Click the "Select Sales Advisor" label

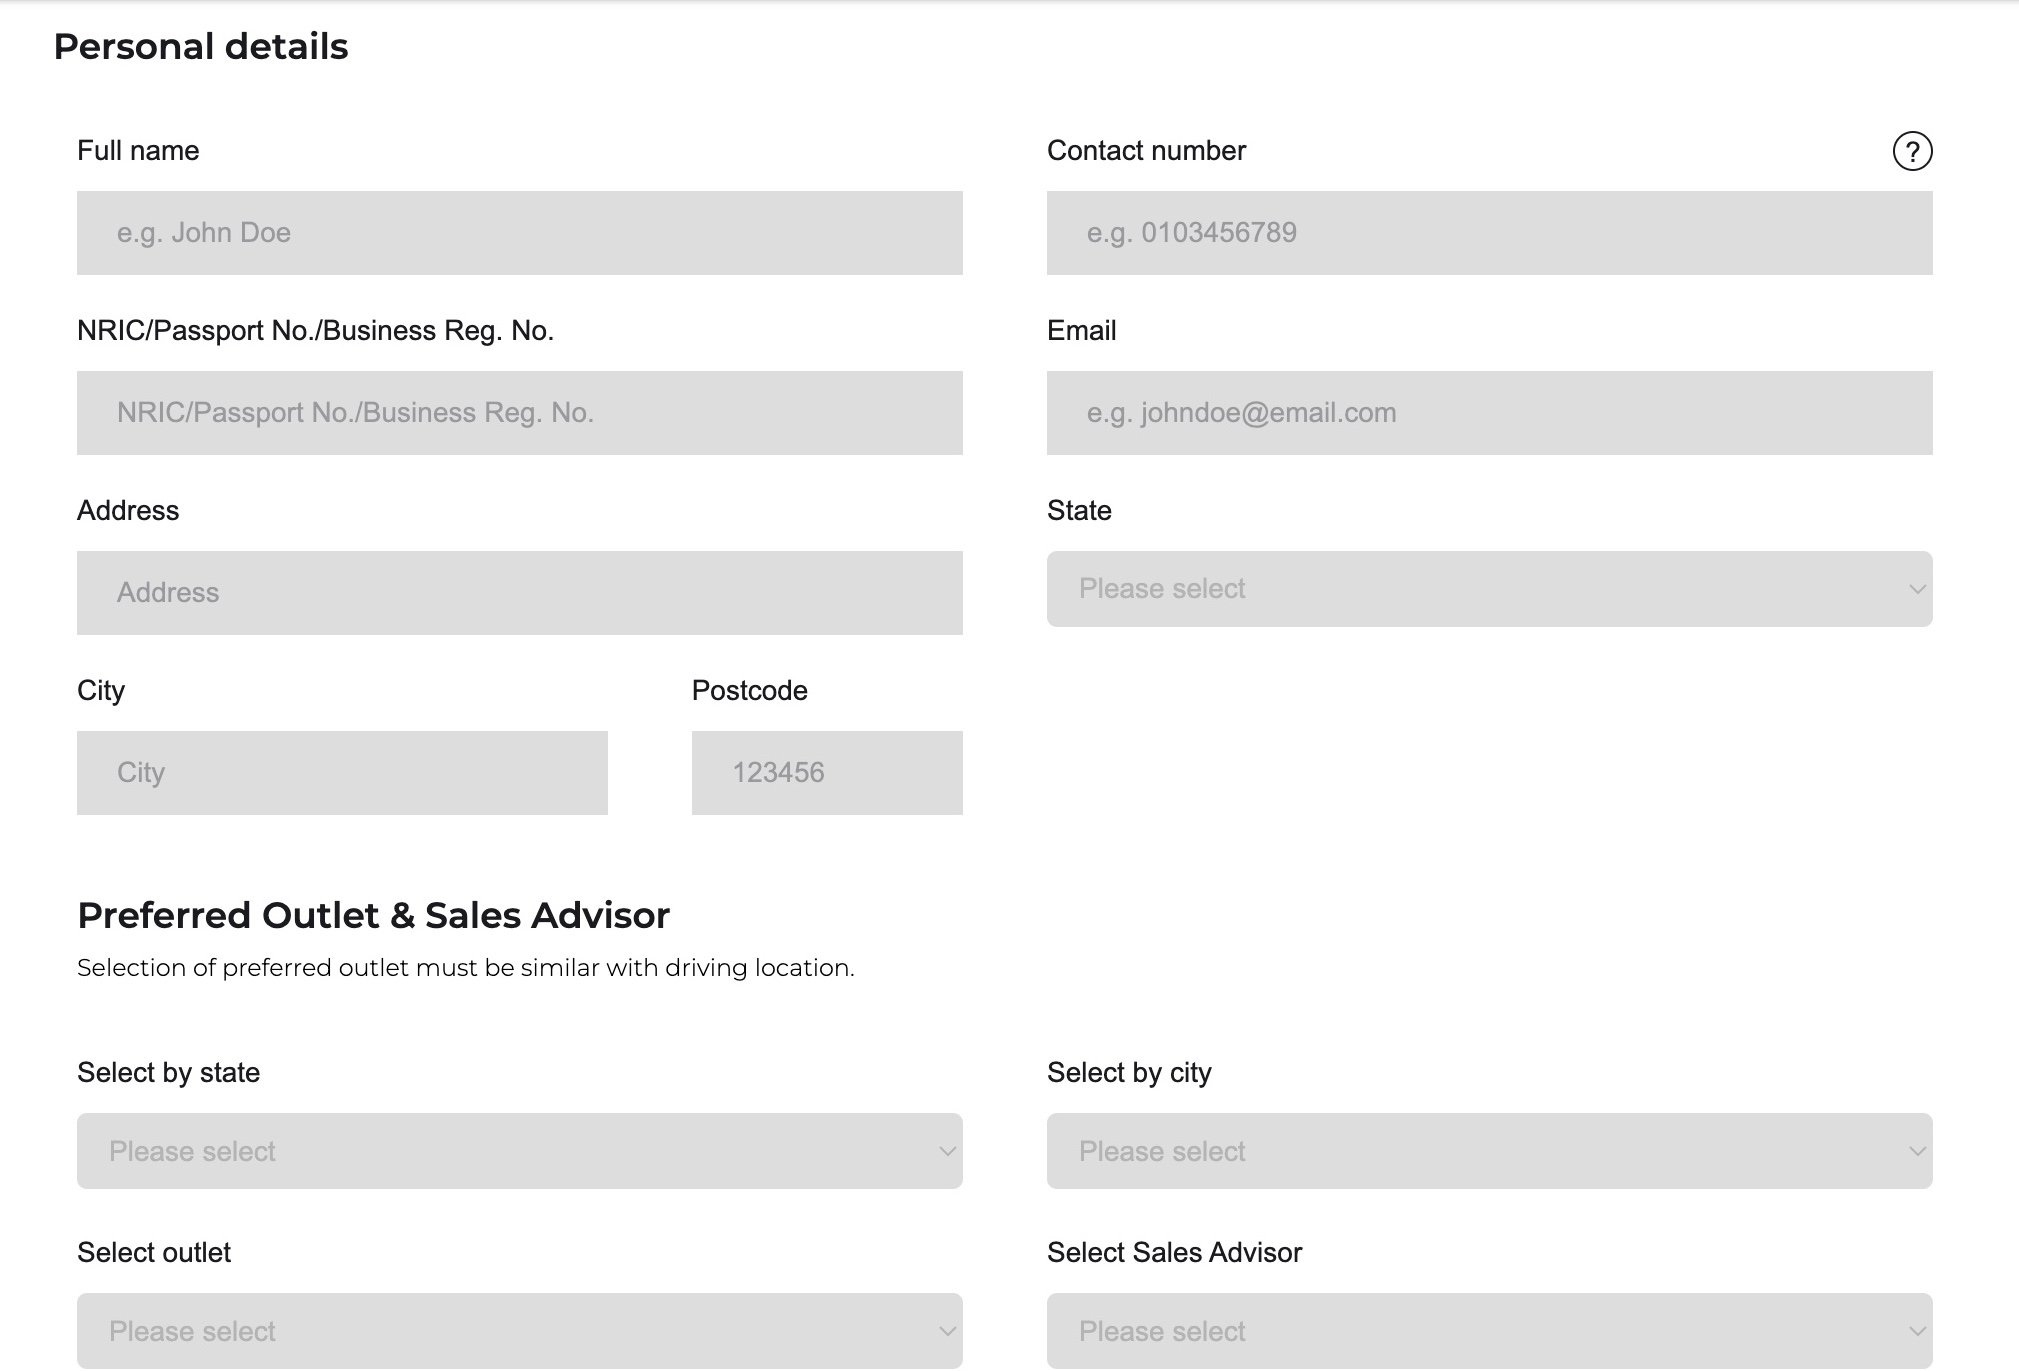(1174, 1253)
